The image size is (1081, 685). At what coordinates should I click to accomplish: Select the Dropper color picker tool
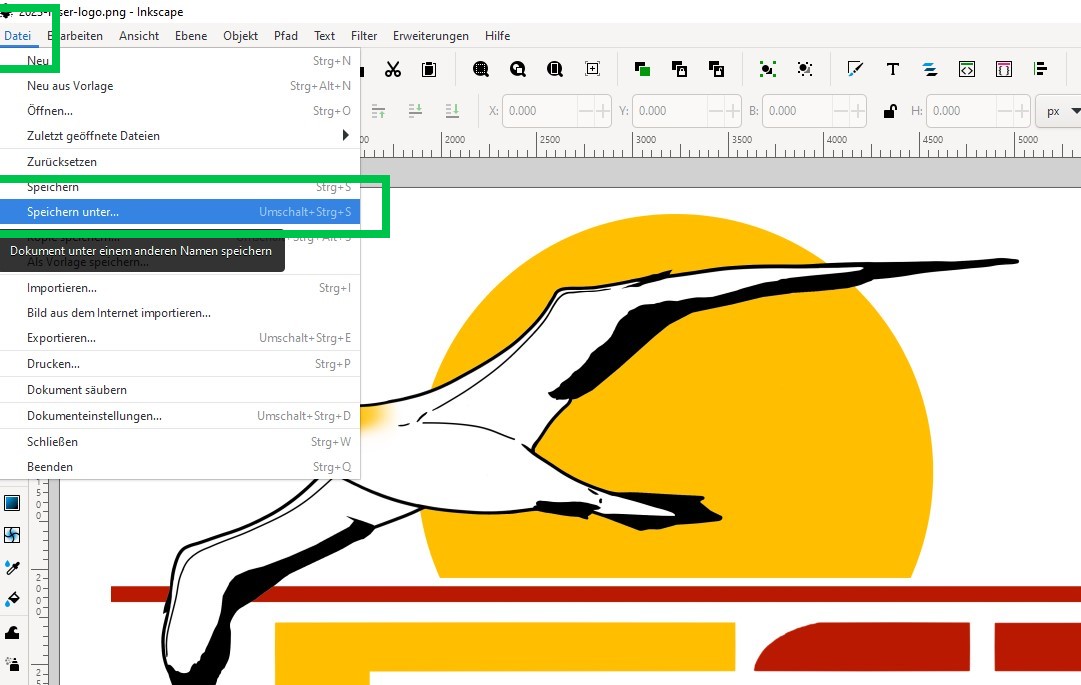(x=12, y=567)
